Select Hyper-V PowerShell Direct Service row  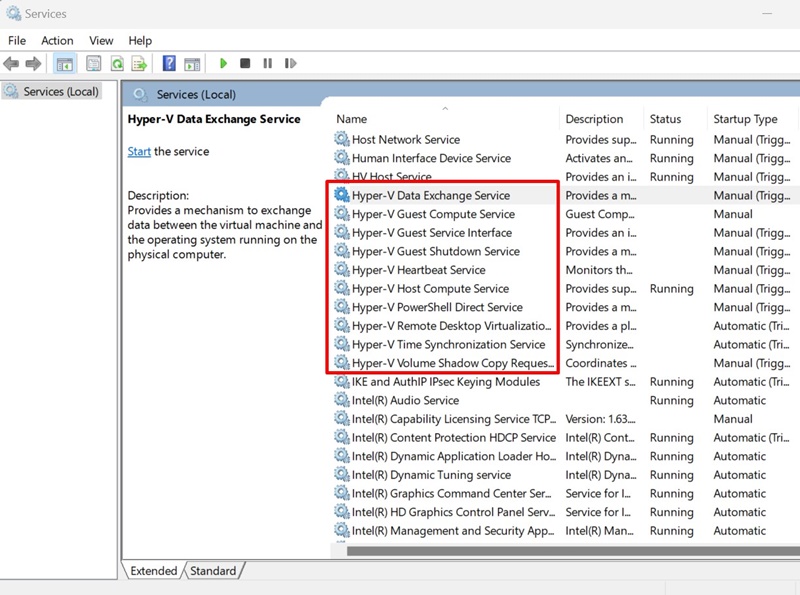click(x=564, y=307)
